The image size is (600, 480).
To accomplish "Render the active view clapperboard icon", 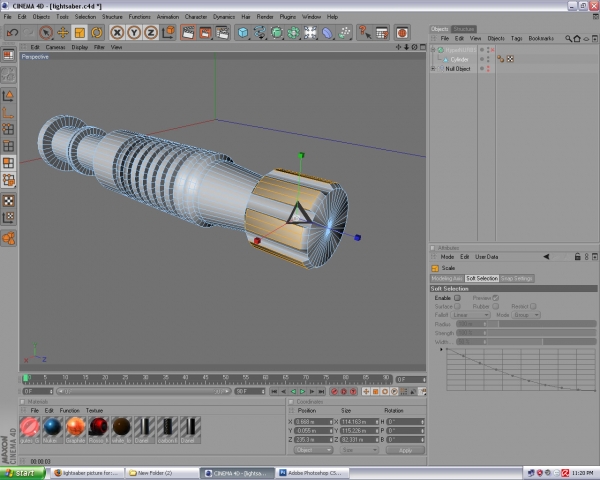I will [x=188, y=33].
